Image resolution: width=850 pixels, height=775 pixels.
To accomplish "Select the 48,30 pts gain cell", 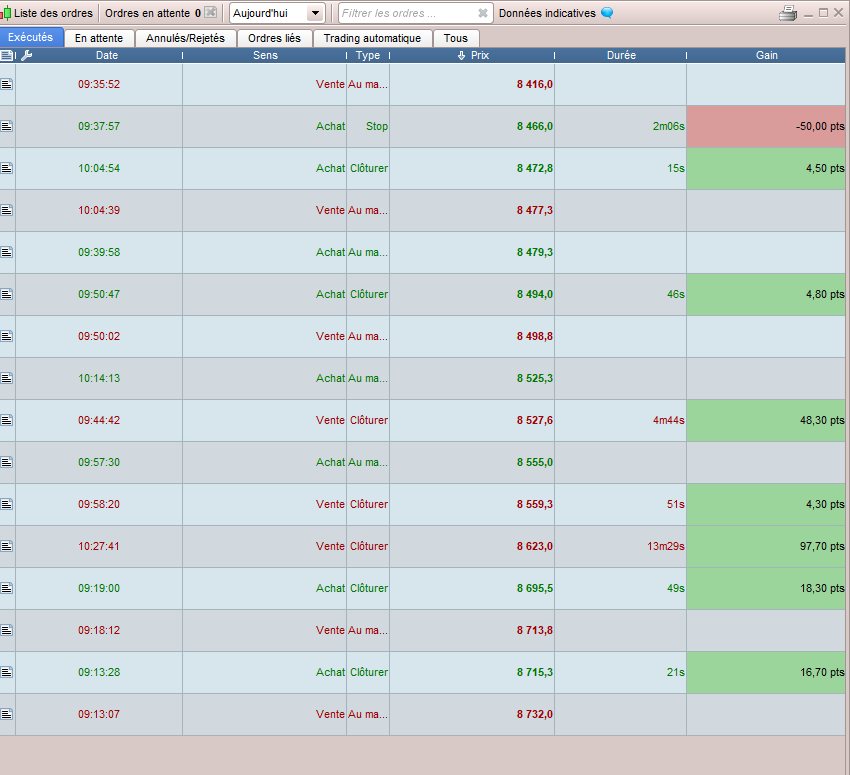I will click(766, 420).
